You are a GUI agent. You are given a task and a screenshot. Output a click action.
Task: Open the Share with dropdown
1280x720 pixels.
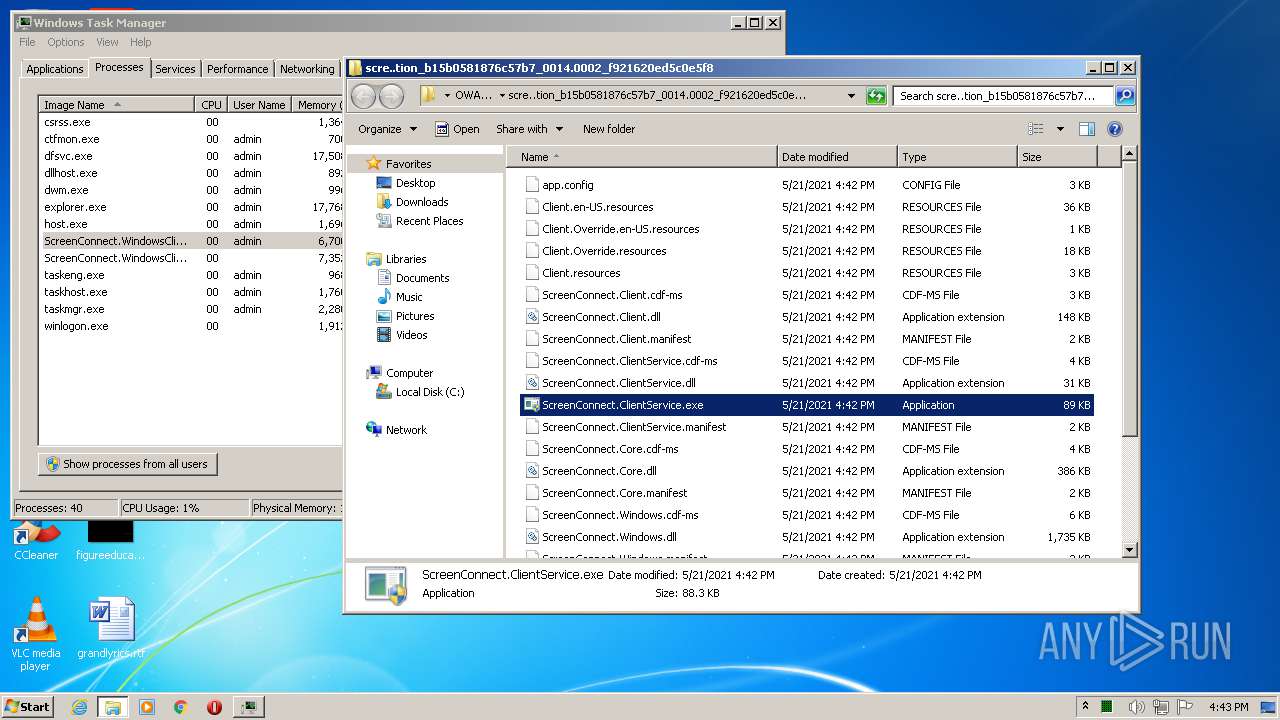(529, 129)
